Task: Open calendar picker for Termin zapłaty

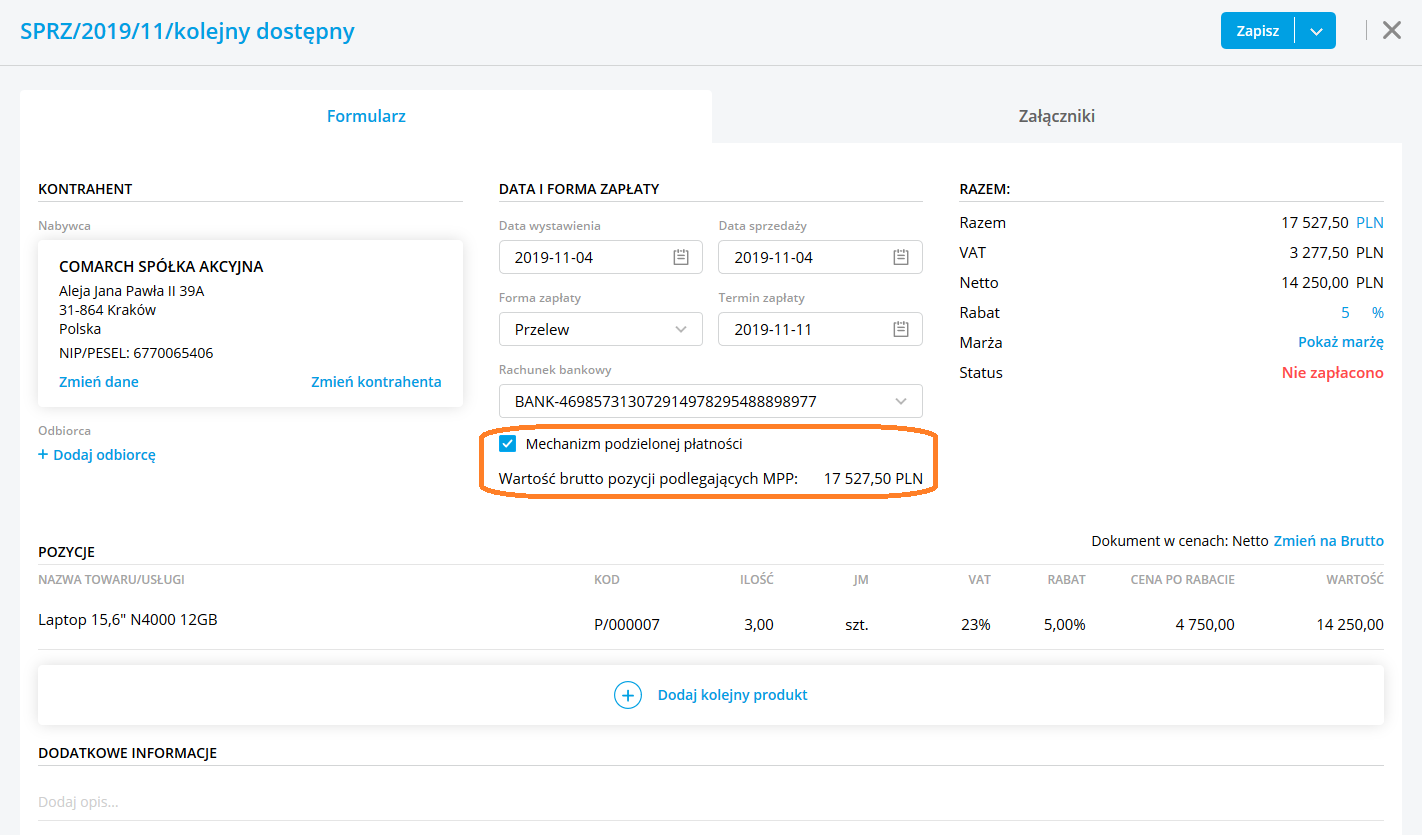Action: pyautogui.click(x=900, y=329)
